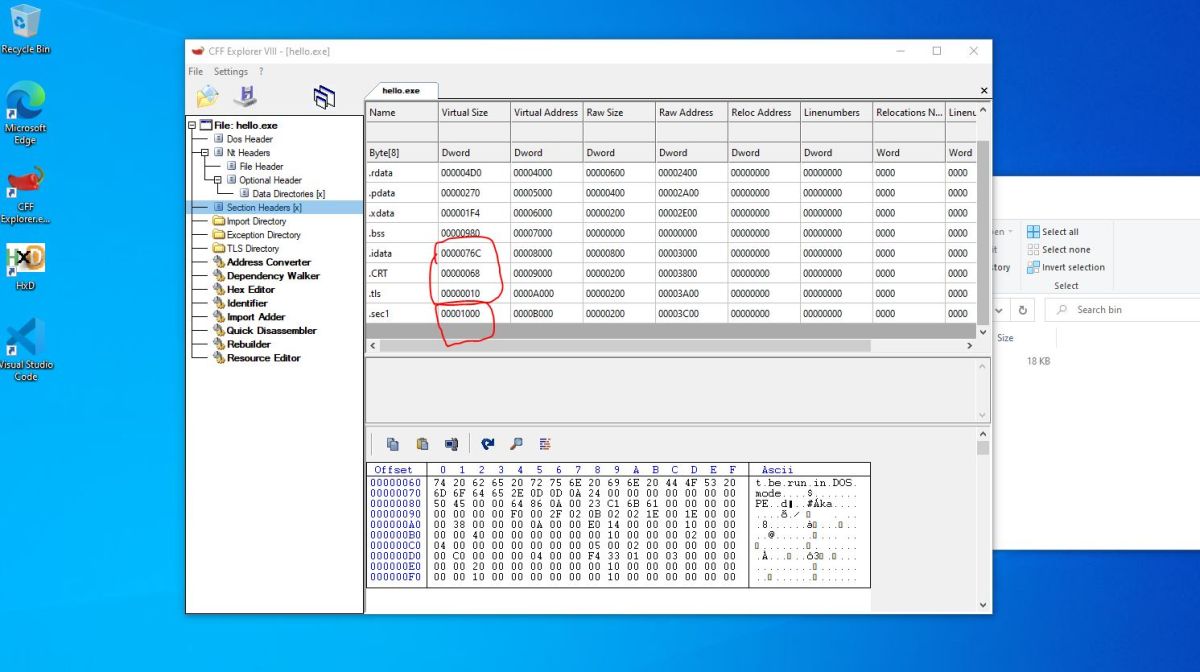This screenshot has width=1200, height=672.
Task: Click the Linenumbers column header
Action: [x=836, y=112]
